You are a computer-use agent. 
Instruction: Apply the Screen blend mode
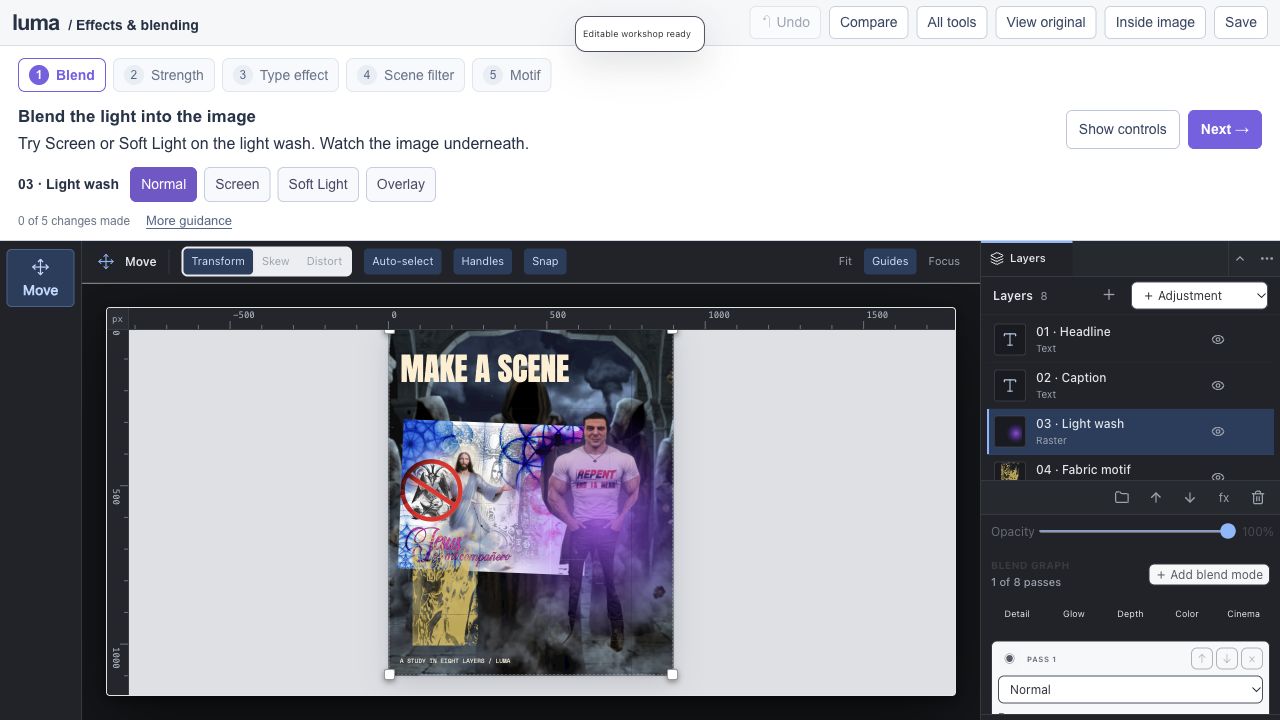[x=237, y=184]
